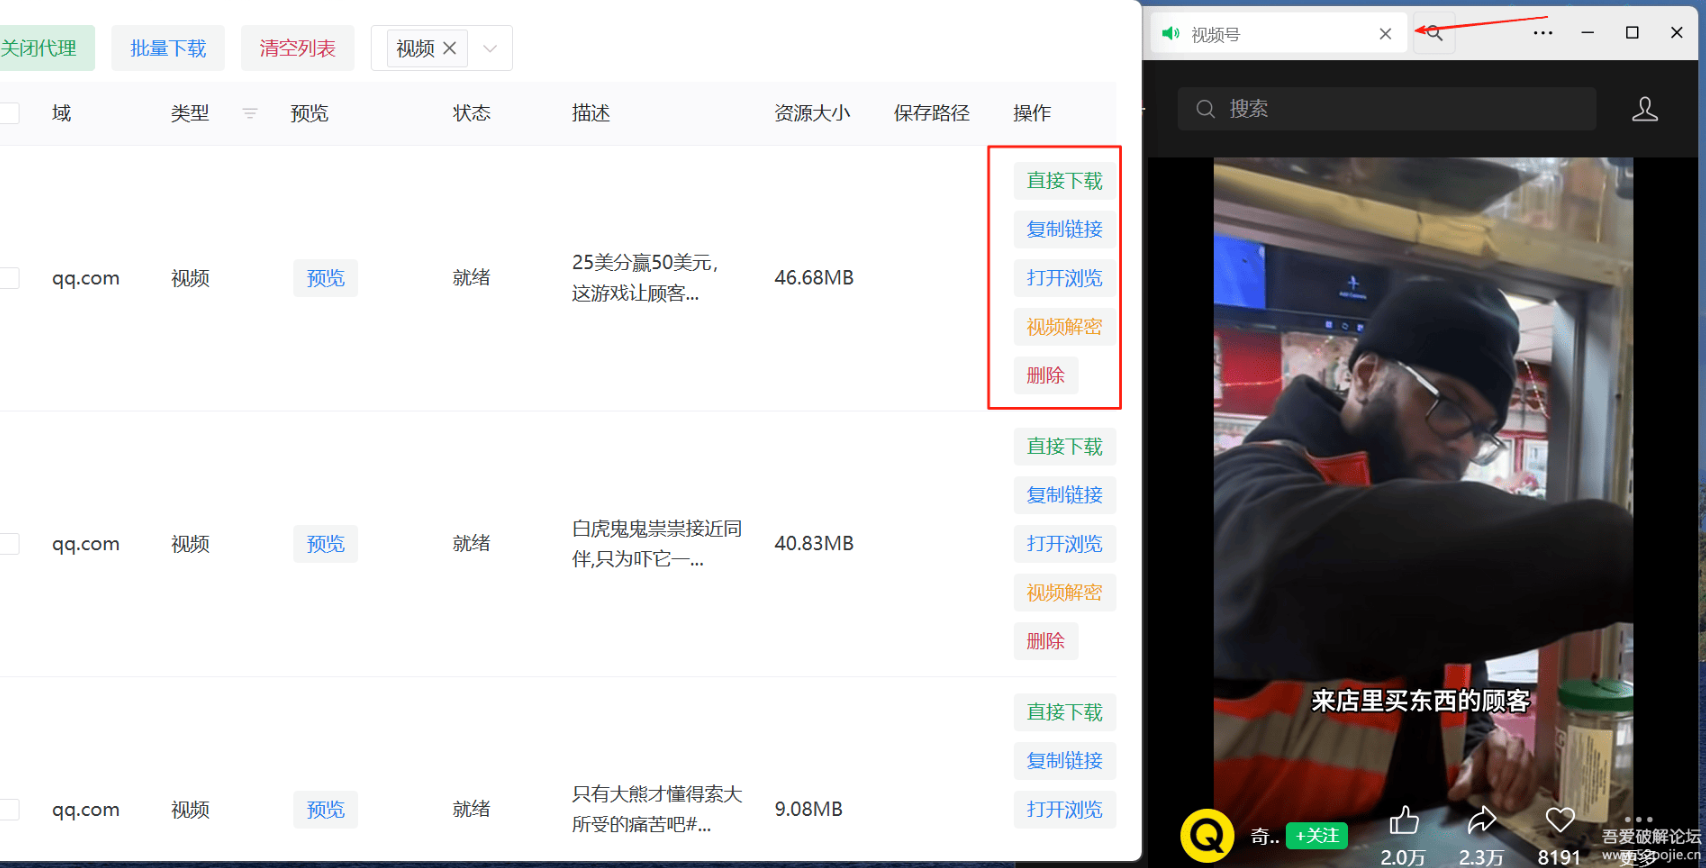Close the 视频号 tab
Viewport: 1706px width, 868px height.
(1385, 34)
